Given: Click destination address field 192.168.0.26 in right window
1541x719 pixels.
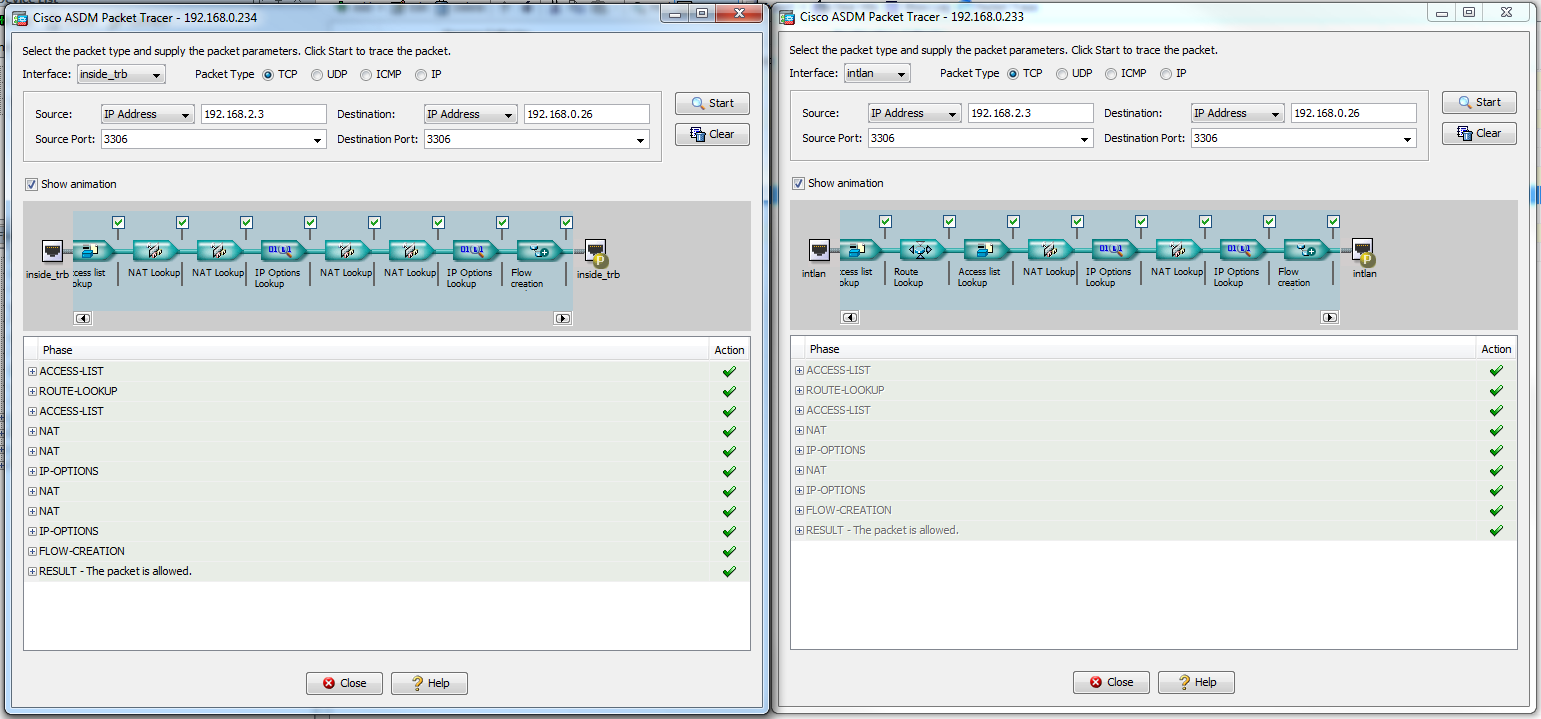Looking at the screenshot, I should [1354, 113].
